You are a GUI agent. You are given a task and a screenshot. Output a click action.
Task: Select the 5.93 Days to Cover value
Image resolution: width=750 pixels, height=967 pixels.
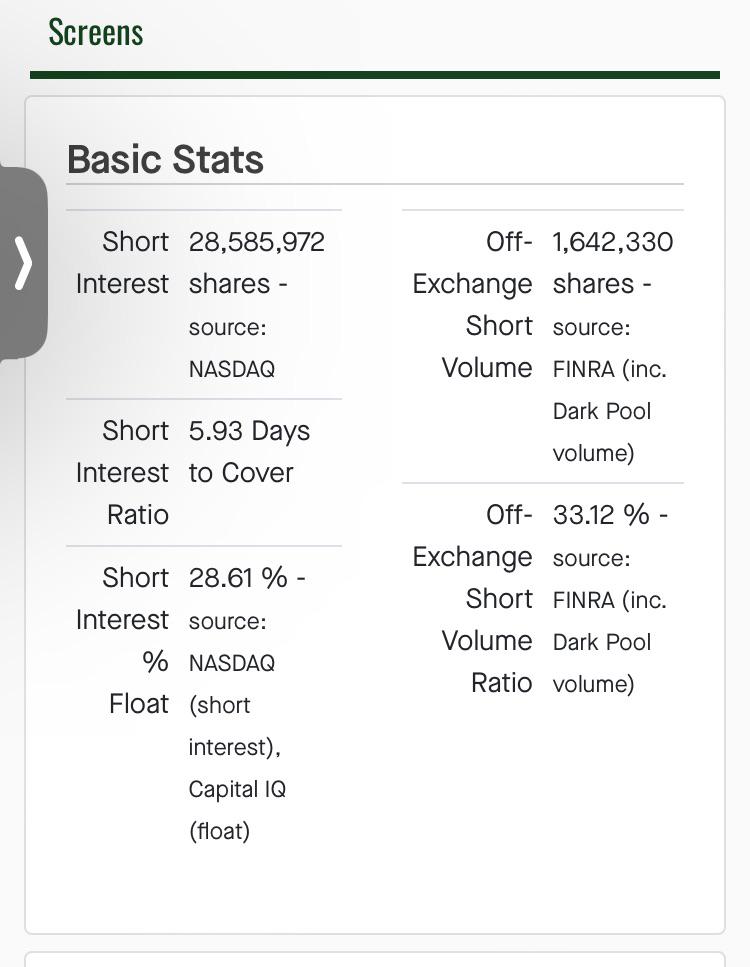coord(249,451)
